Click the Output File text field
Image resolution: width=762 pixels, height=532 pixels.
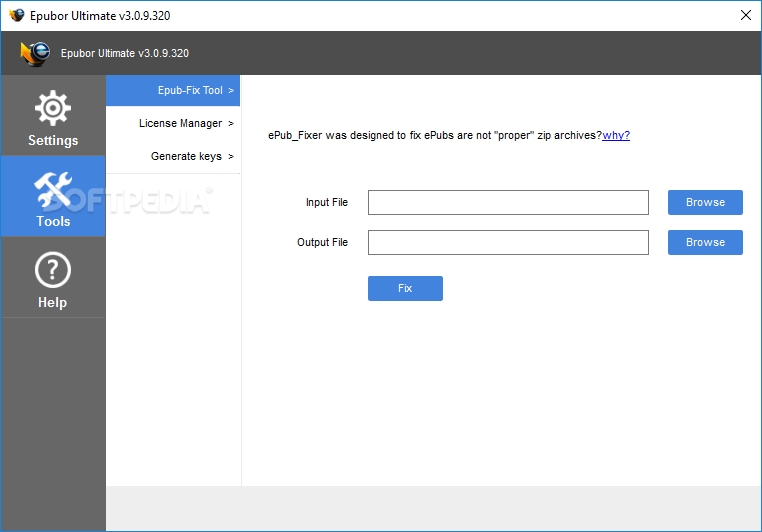[508, 242]
